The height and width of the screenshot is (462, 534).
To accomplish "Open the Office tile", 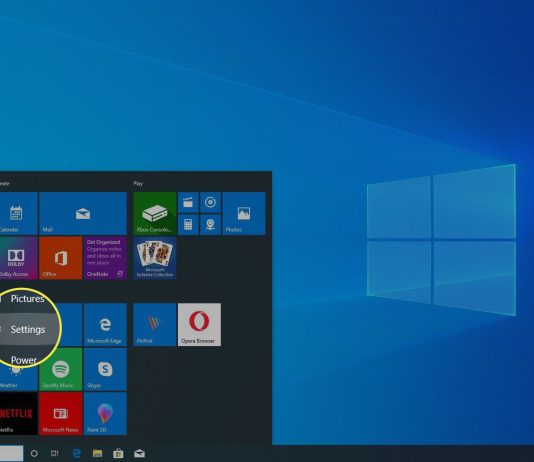I will [x=61, y=258].
